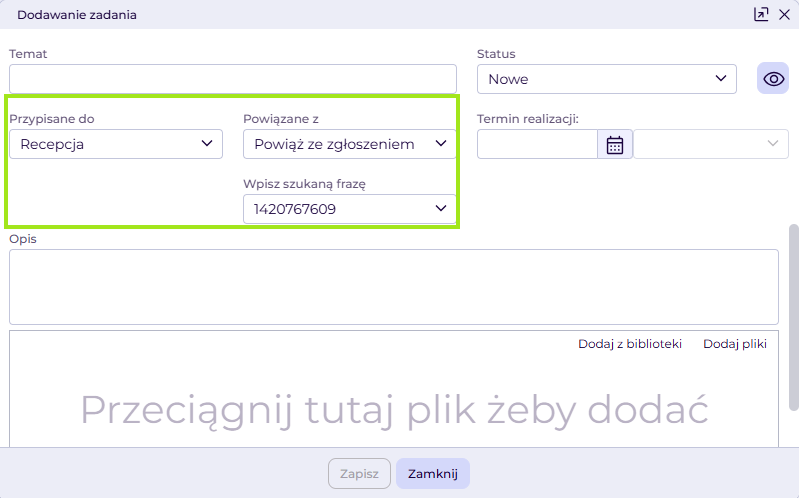Click Dodaj z biblioteki link
799x498 pixels.
click(x=630, y=344)
